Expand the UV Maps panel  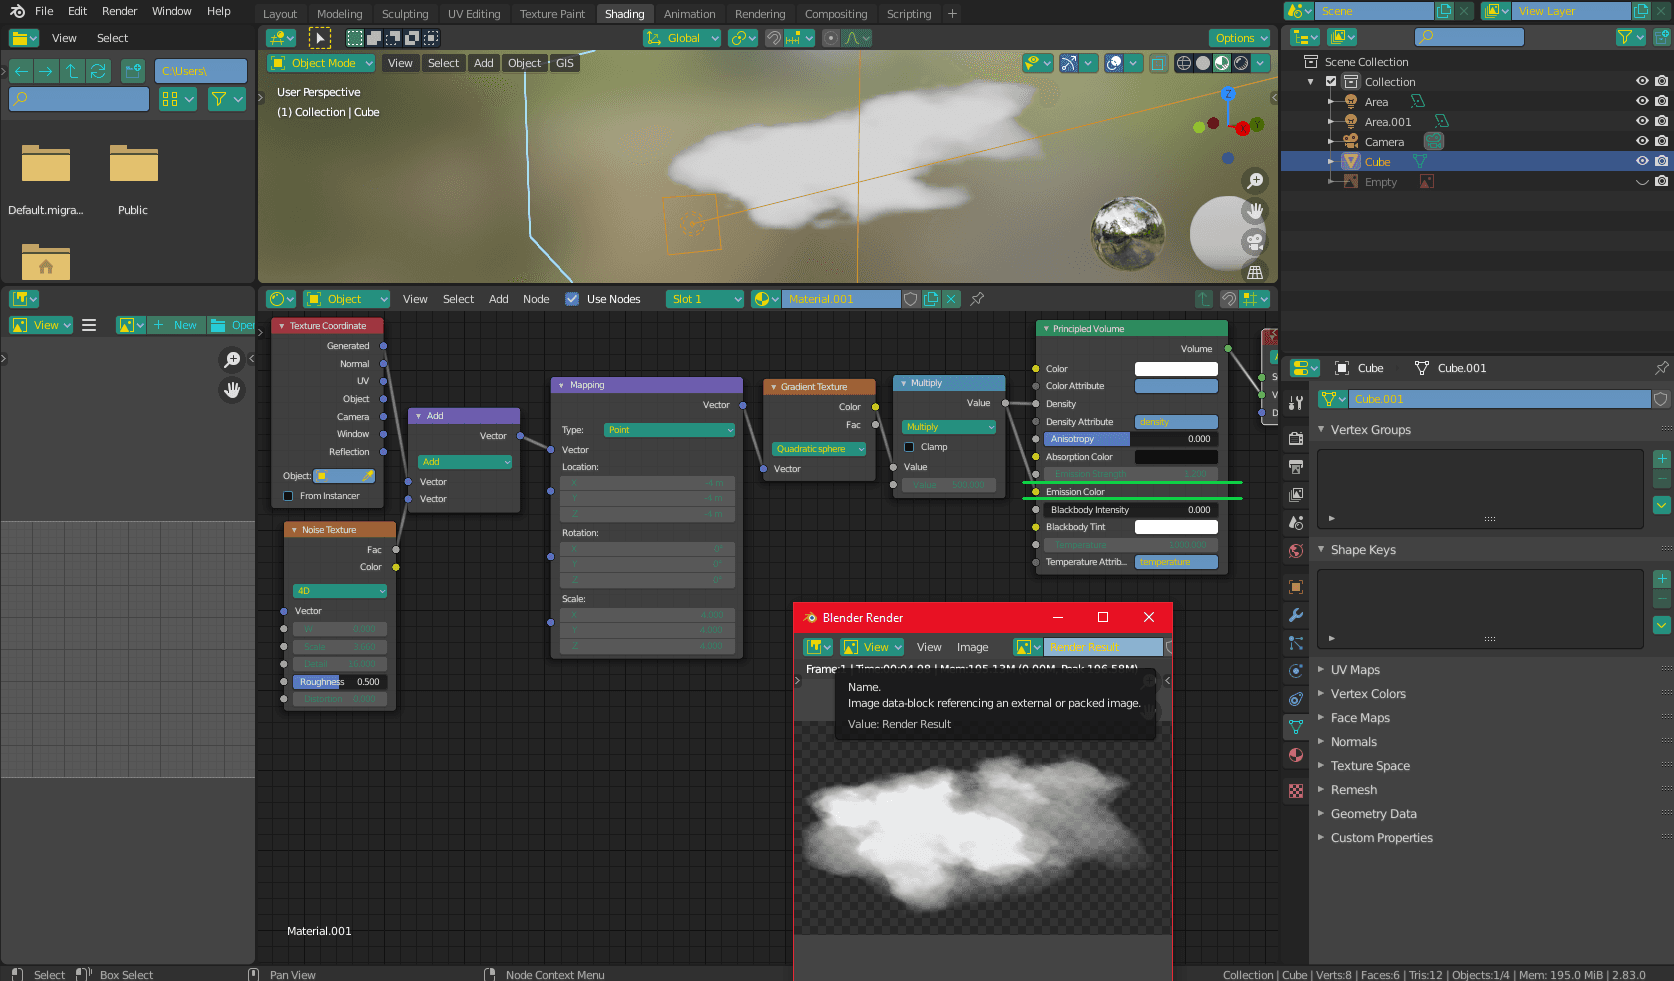(x=1354, y=670)
